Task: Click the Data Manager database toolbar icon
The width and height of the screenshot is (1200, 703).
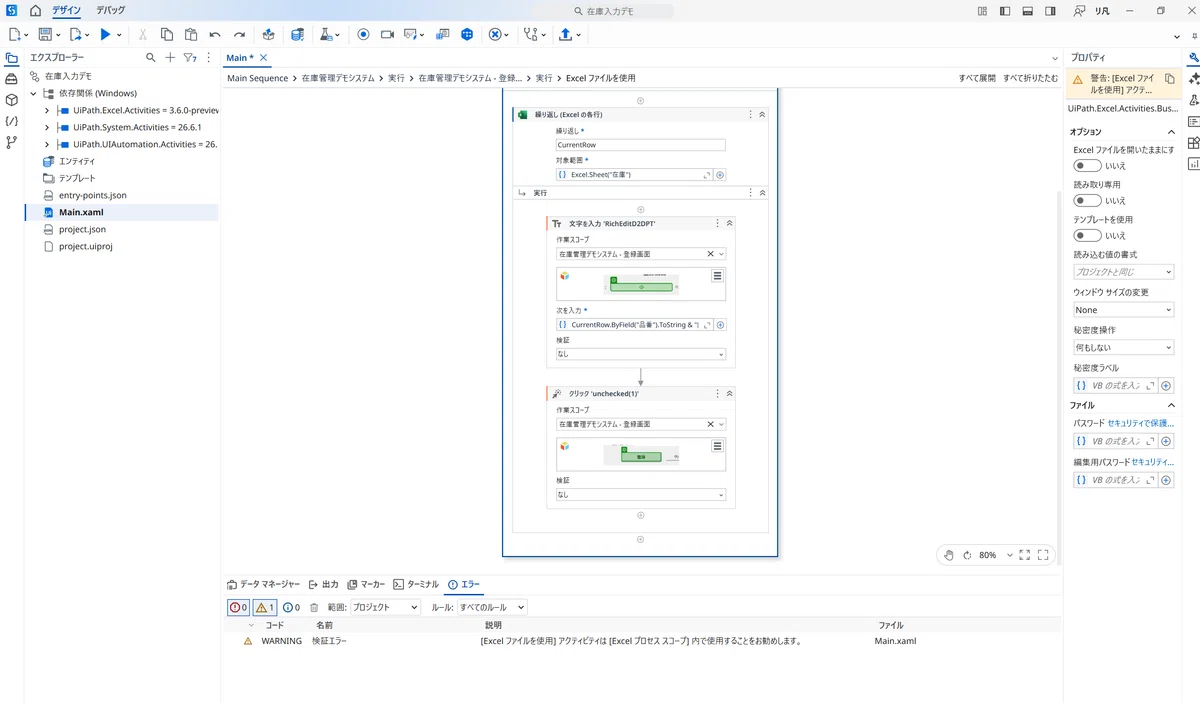Action: click(297, 34)
